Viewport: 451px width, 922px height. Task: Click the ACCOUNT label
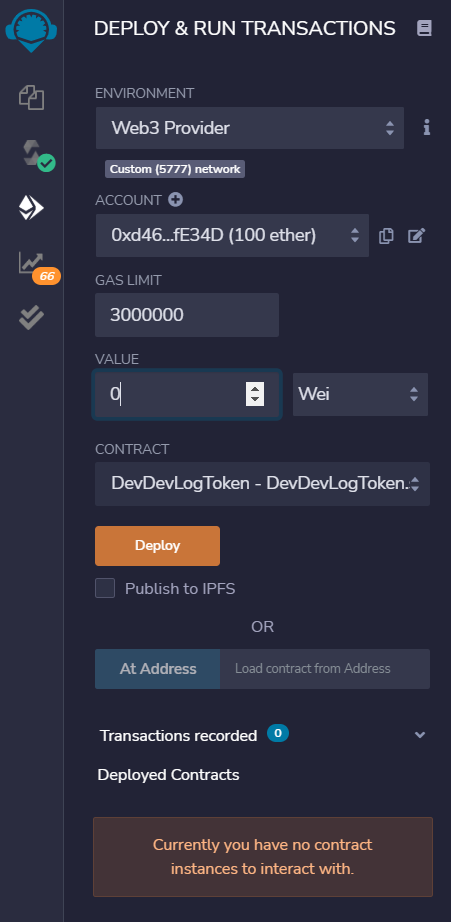[x=128, y=201]
